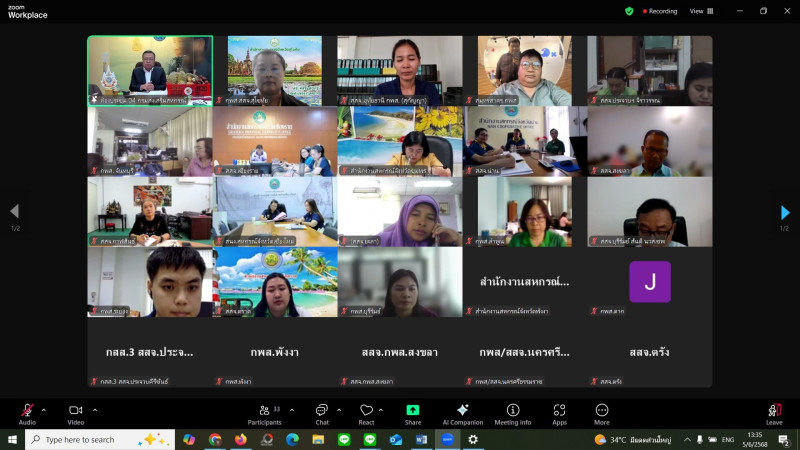The width and height of the screenshot is (800, 450).
Task: Select the purple J avatar participant tile
Action: (649, 282)
